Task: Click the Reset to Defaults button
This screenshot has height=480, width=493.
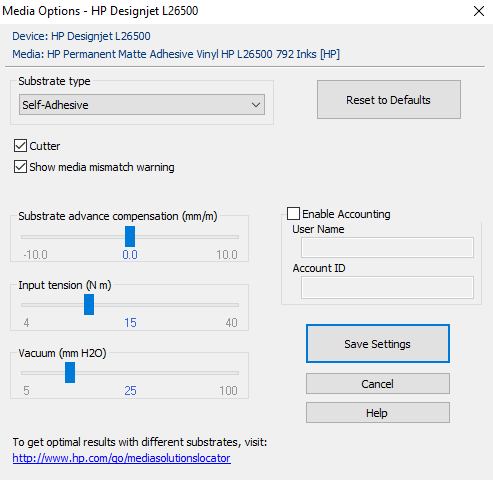Action: tap(389, 99)
